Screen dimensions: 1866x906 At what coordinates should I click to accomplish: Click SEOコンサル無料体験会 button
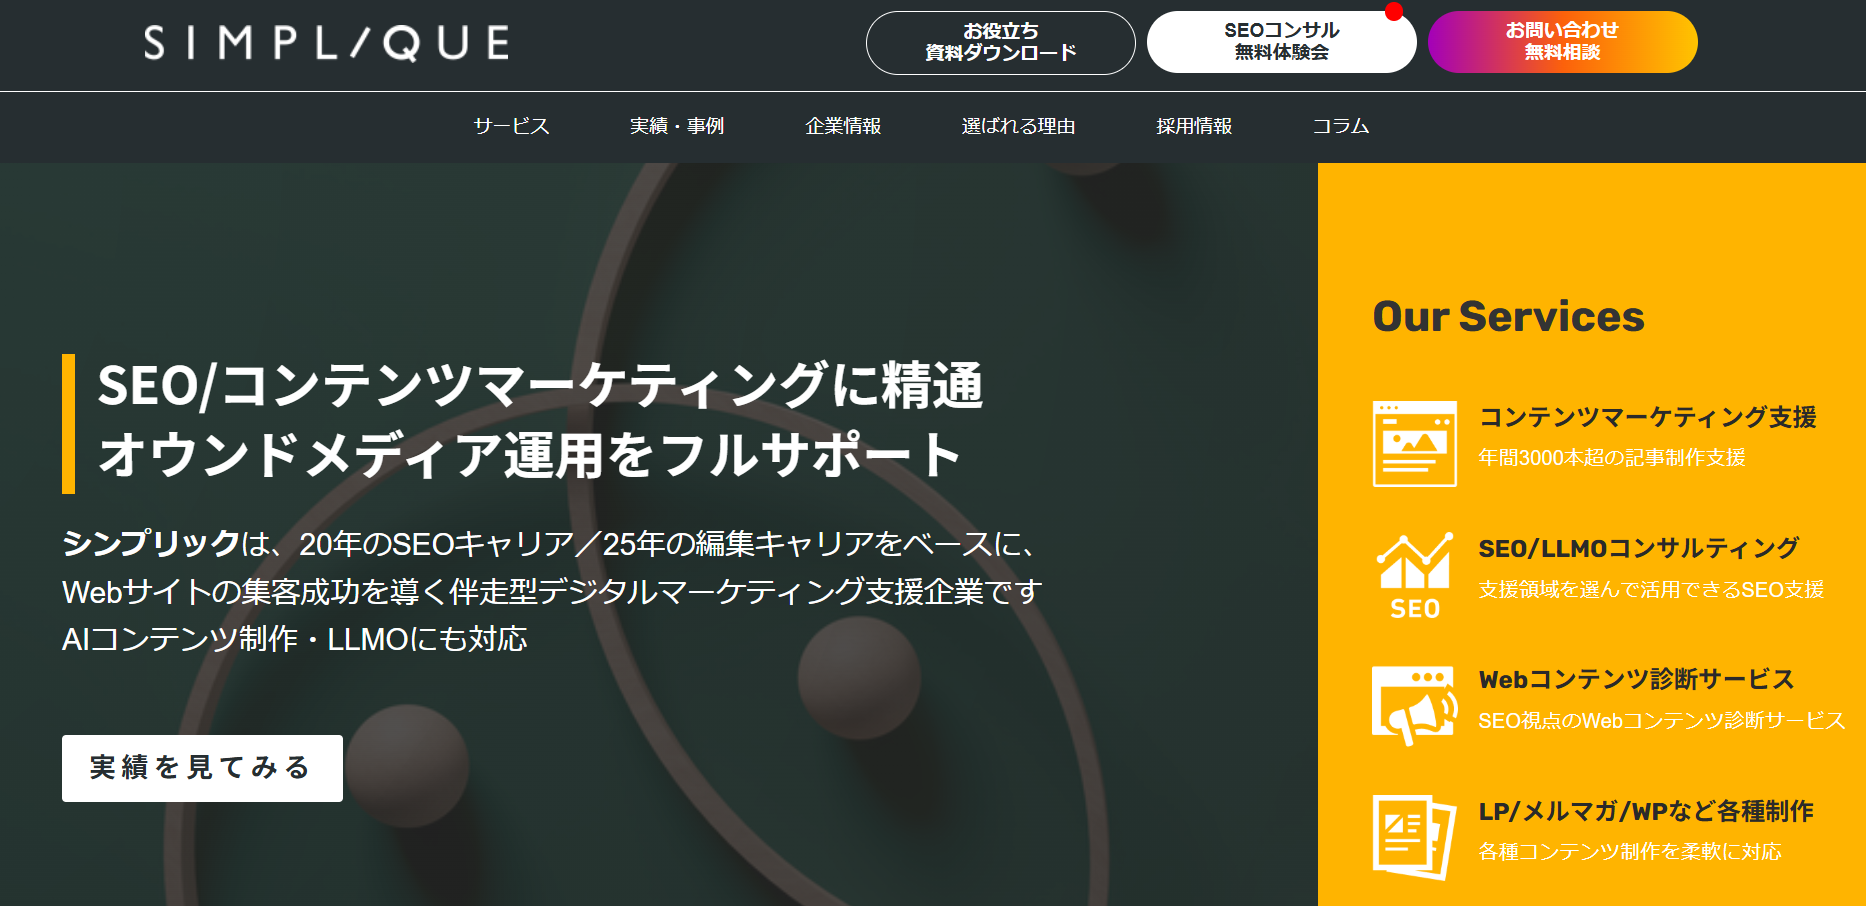pos(1281,43)
